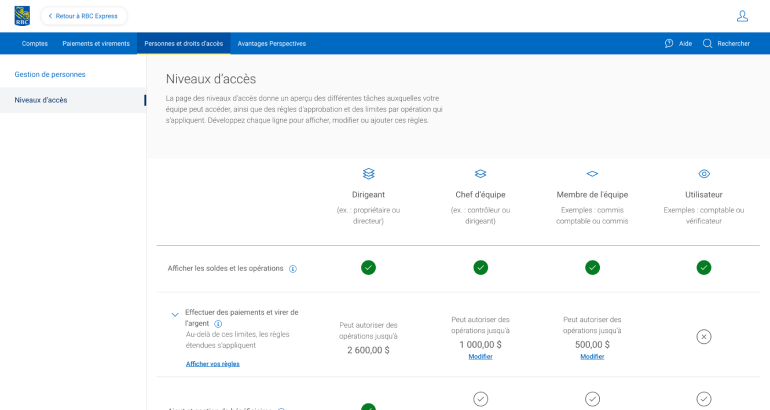Select Gestion de personnes in sidebar
Viewport: 770px width, 410px height.
point(50,75)
